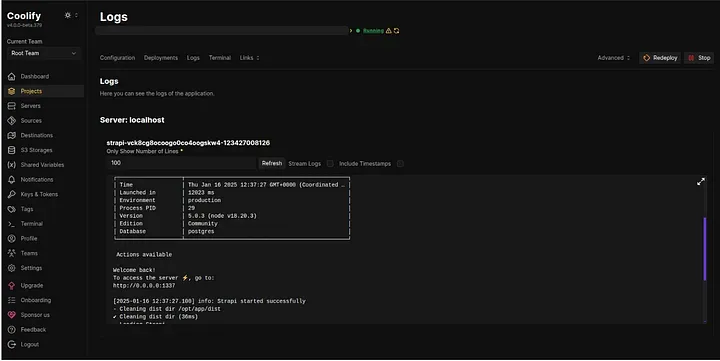
Task: Click the container name strapi-vck8cg8ocoogo0co4oogskw4 heading
Action: (x=188, y=143)
